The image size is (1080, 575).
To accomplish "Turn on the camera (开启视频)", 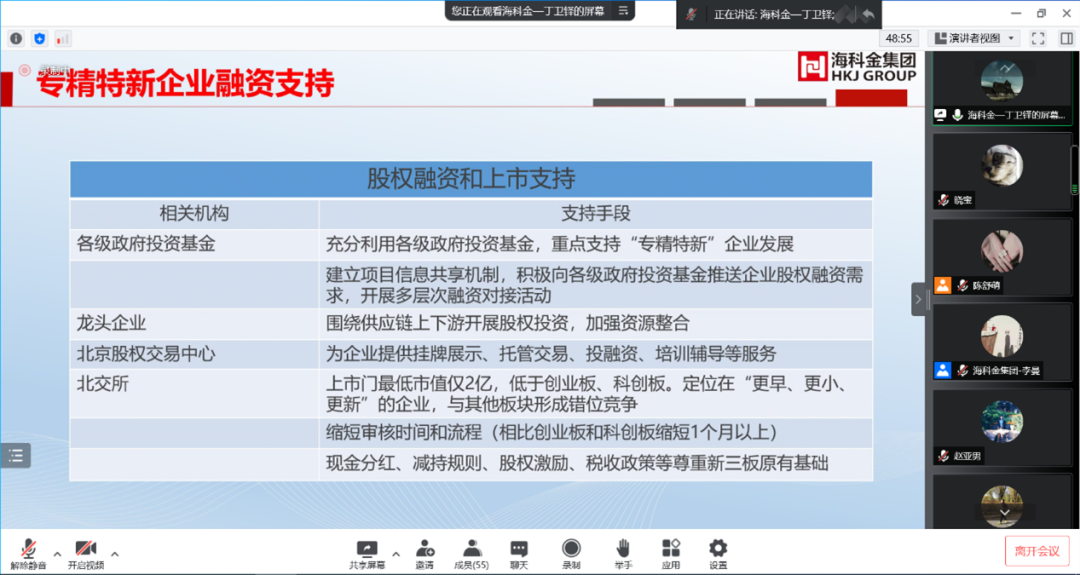I will (x=86, y=551).
